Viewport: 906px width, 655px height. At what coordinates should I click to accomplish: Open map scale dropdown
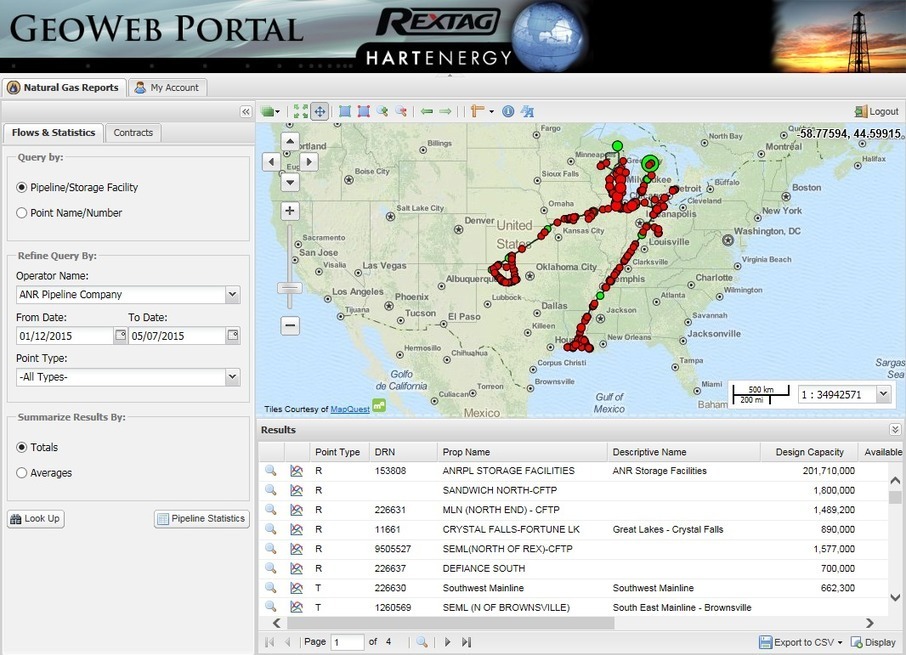[883, 395]
